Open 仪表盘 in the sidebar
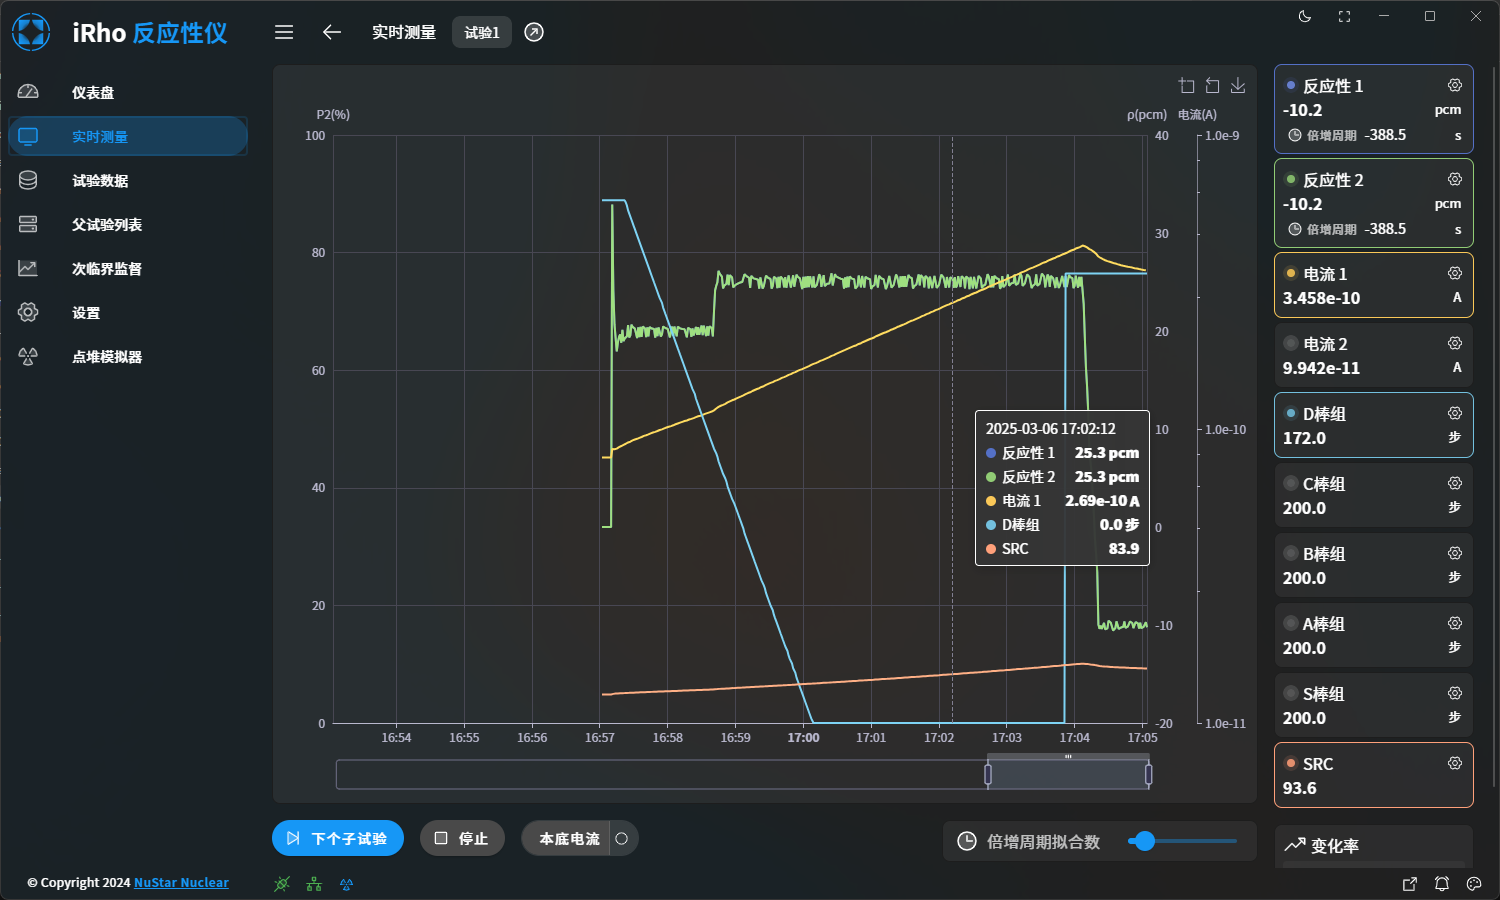 [x=128, y=92]
